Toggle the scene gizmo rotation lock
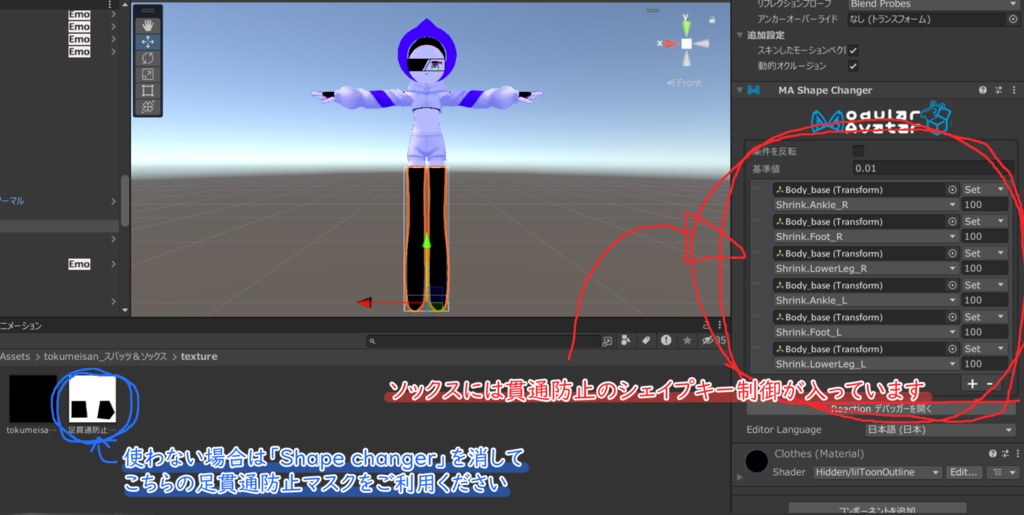The image size is (1024, 515). tap(712, 20)
